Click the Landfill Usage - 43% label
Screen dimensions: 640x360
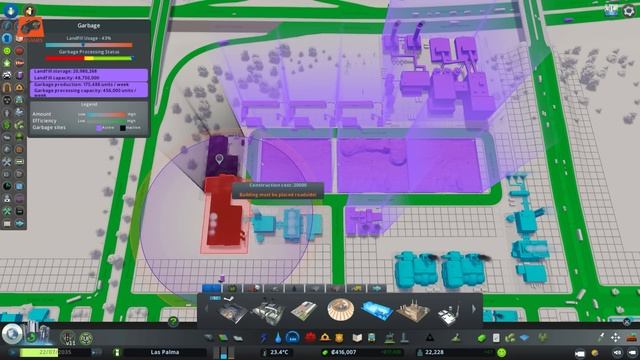pos(89,38)
